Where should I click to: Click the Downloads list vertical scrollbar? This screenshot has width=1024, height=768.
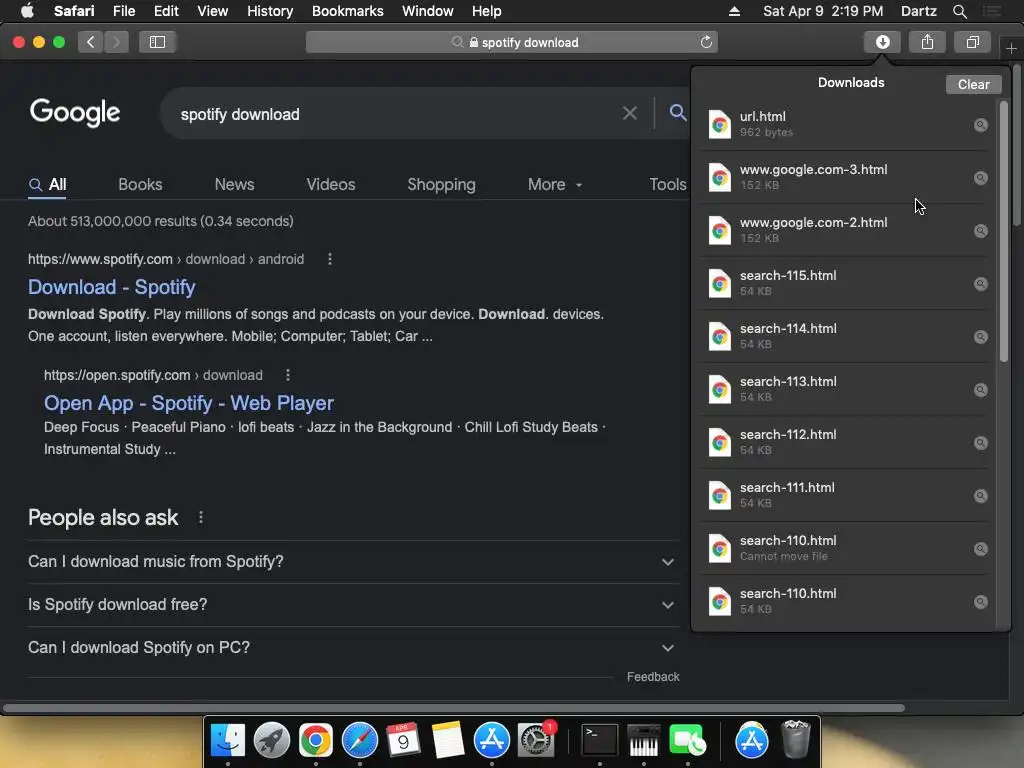[1004, 231]
